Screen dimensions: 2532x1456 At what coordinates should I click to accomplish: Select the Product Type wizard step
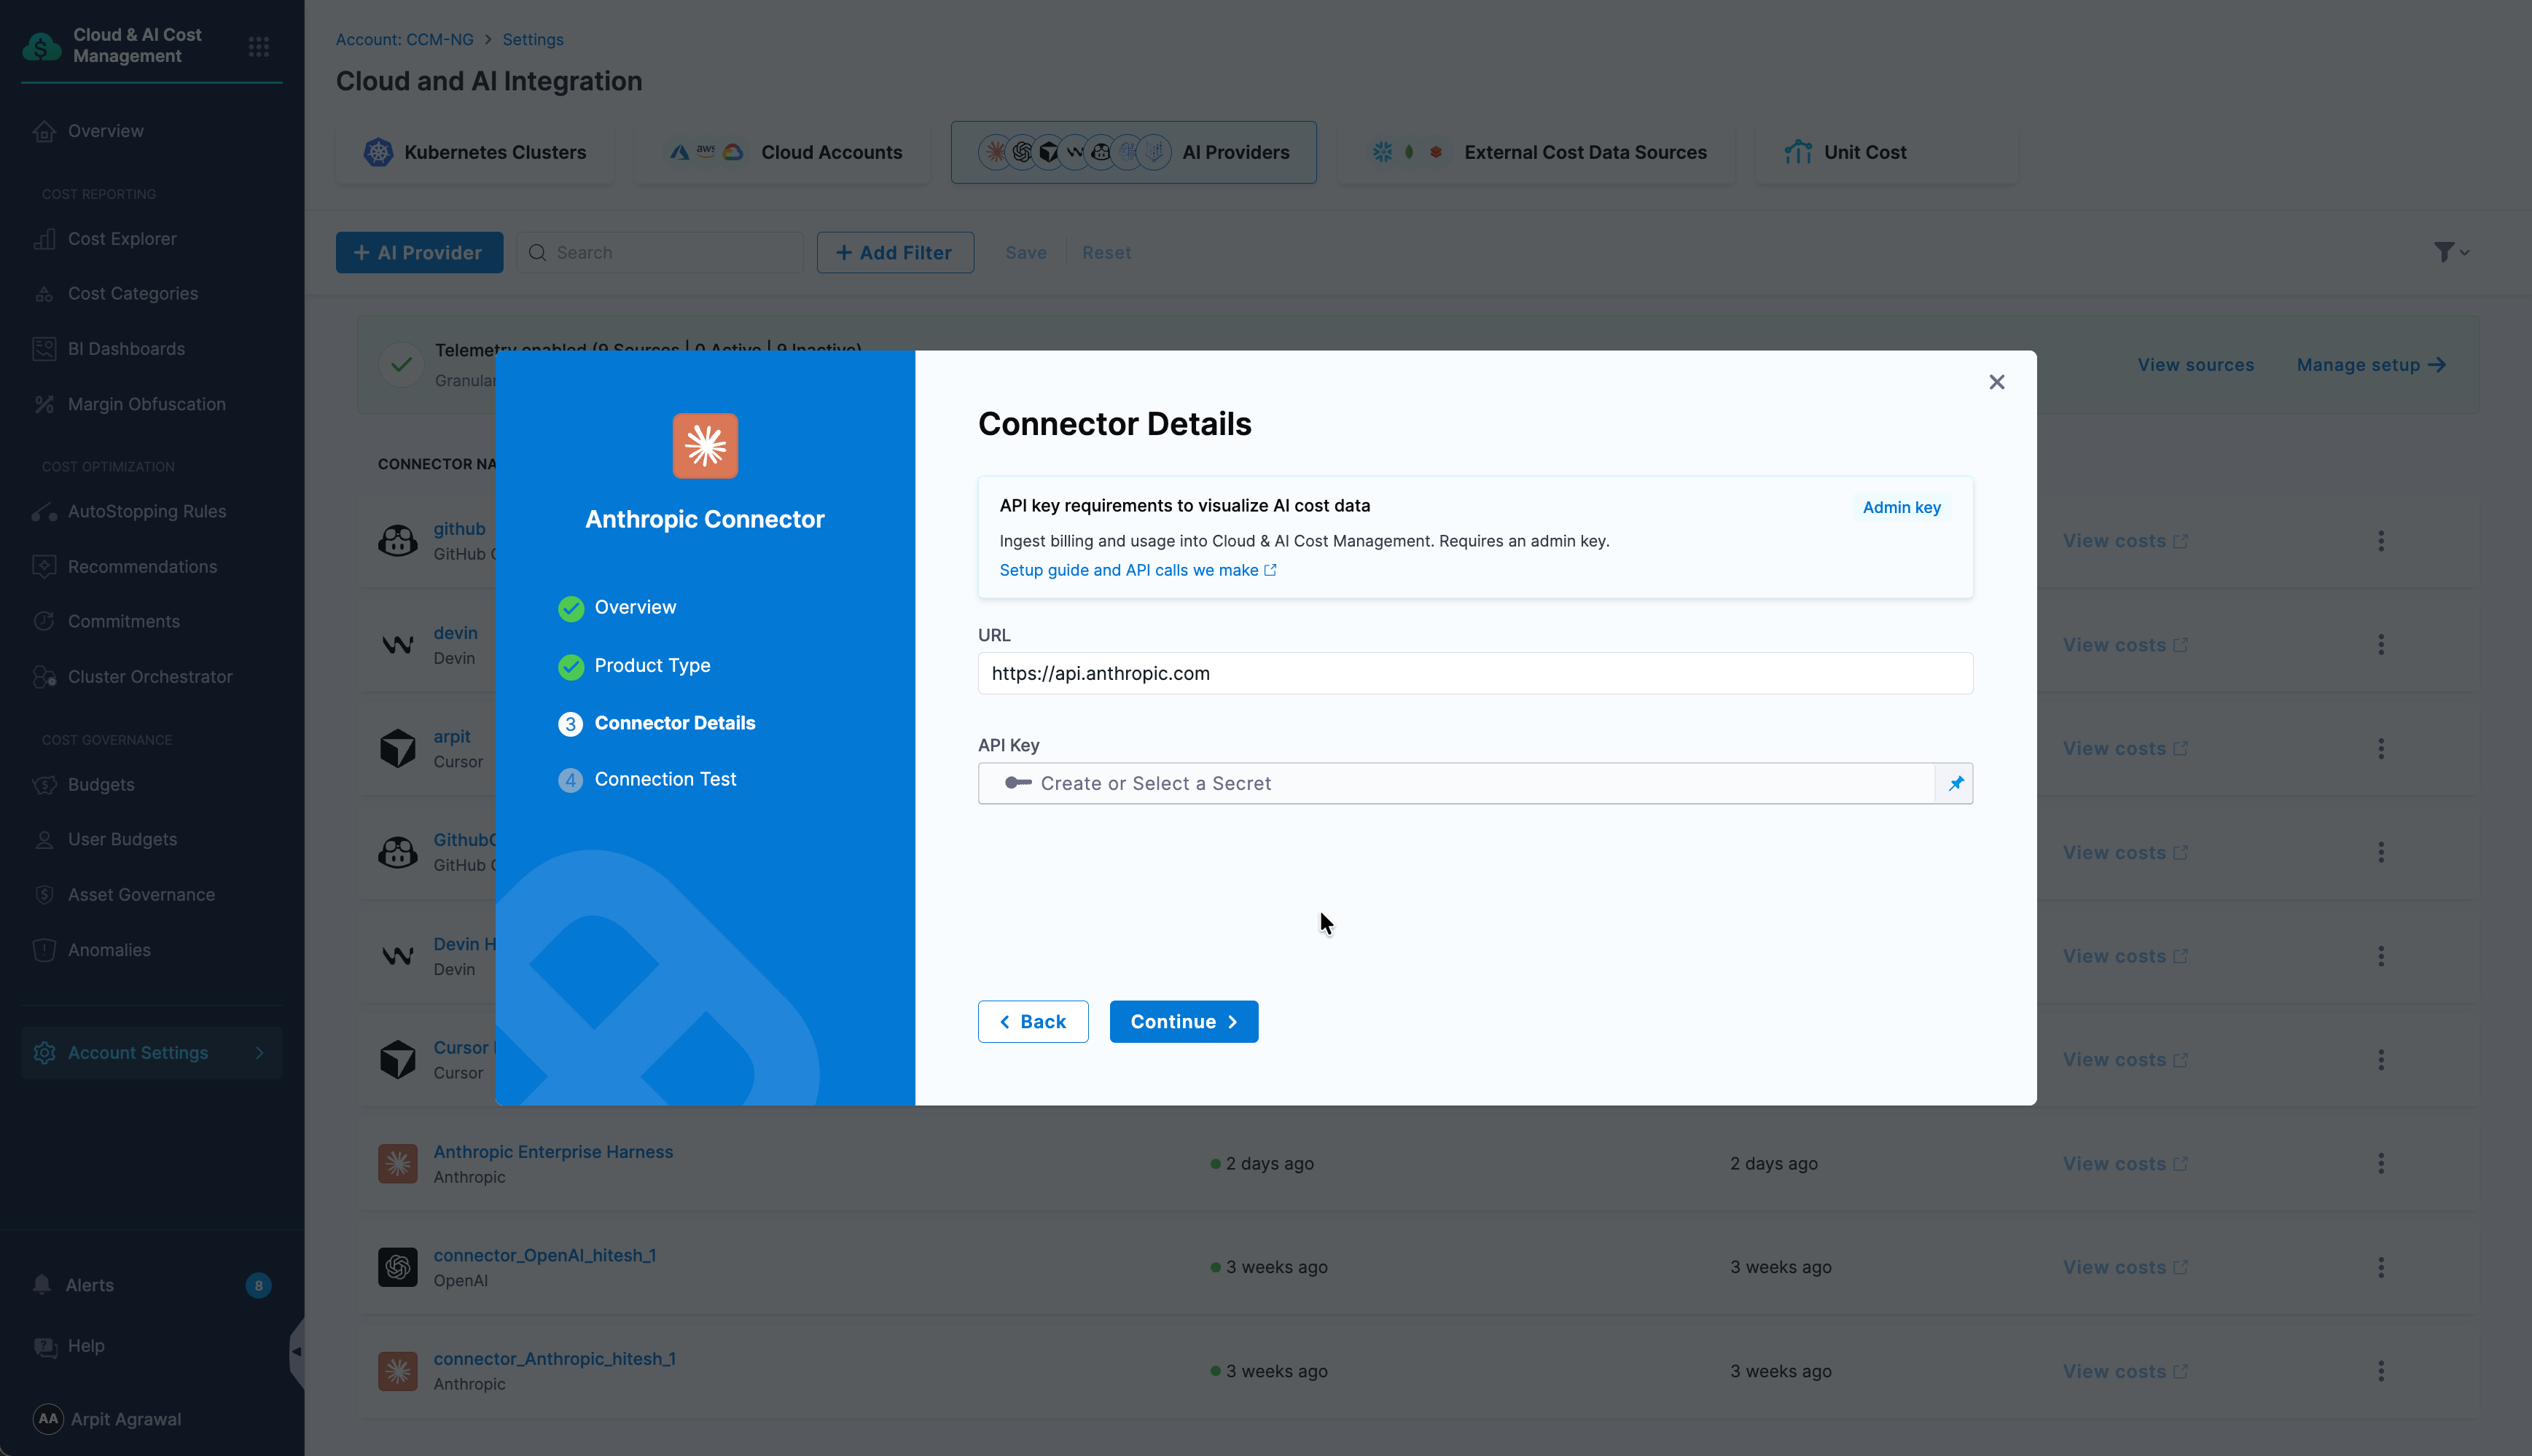point(634,665)
